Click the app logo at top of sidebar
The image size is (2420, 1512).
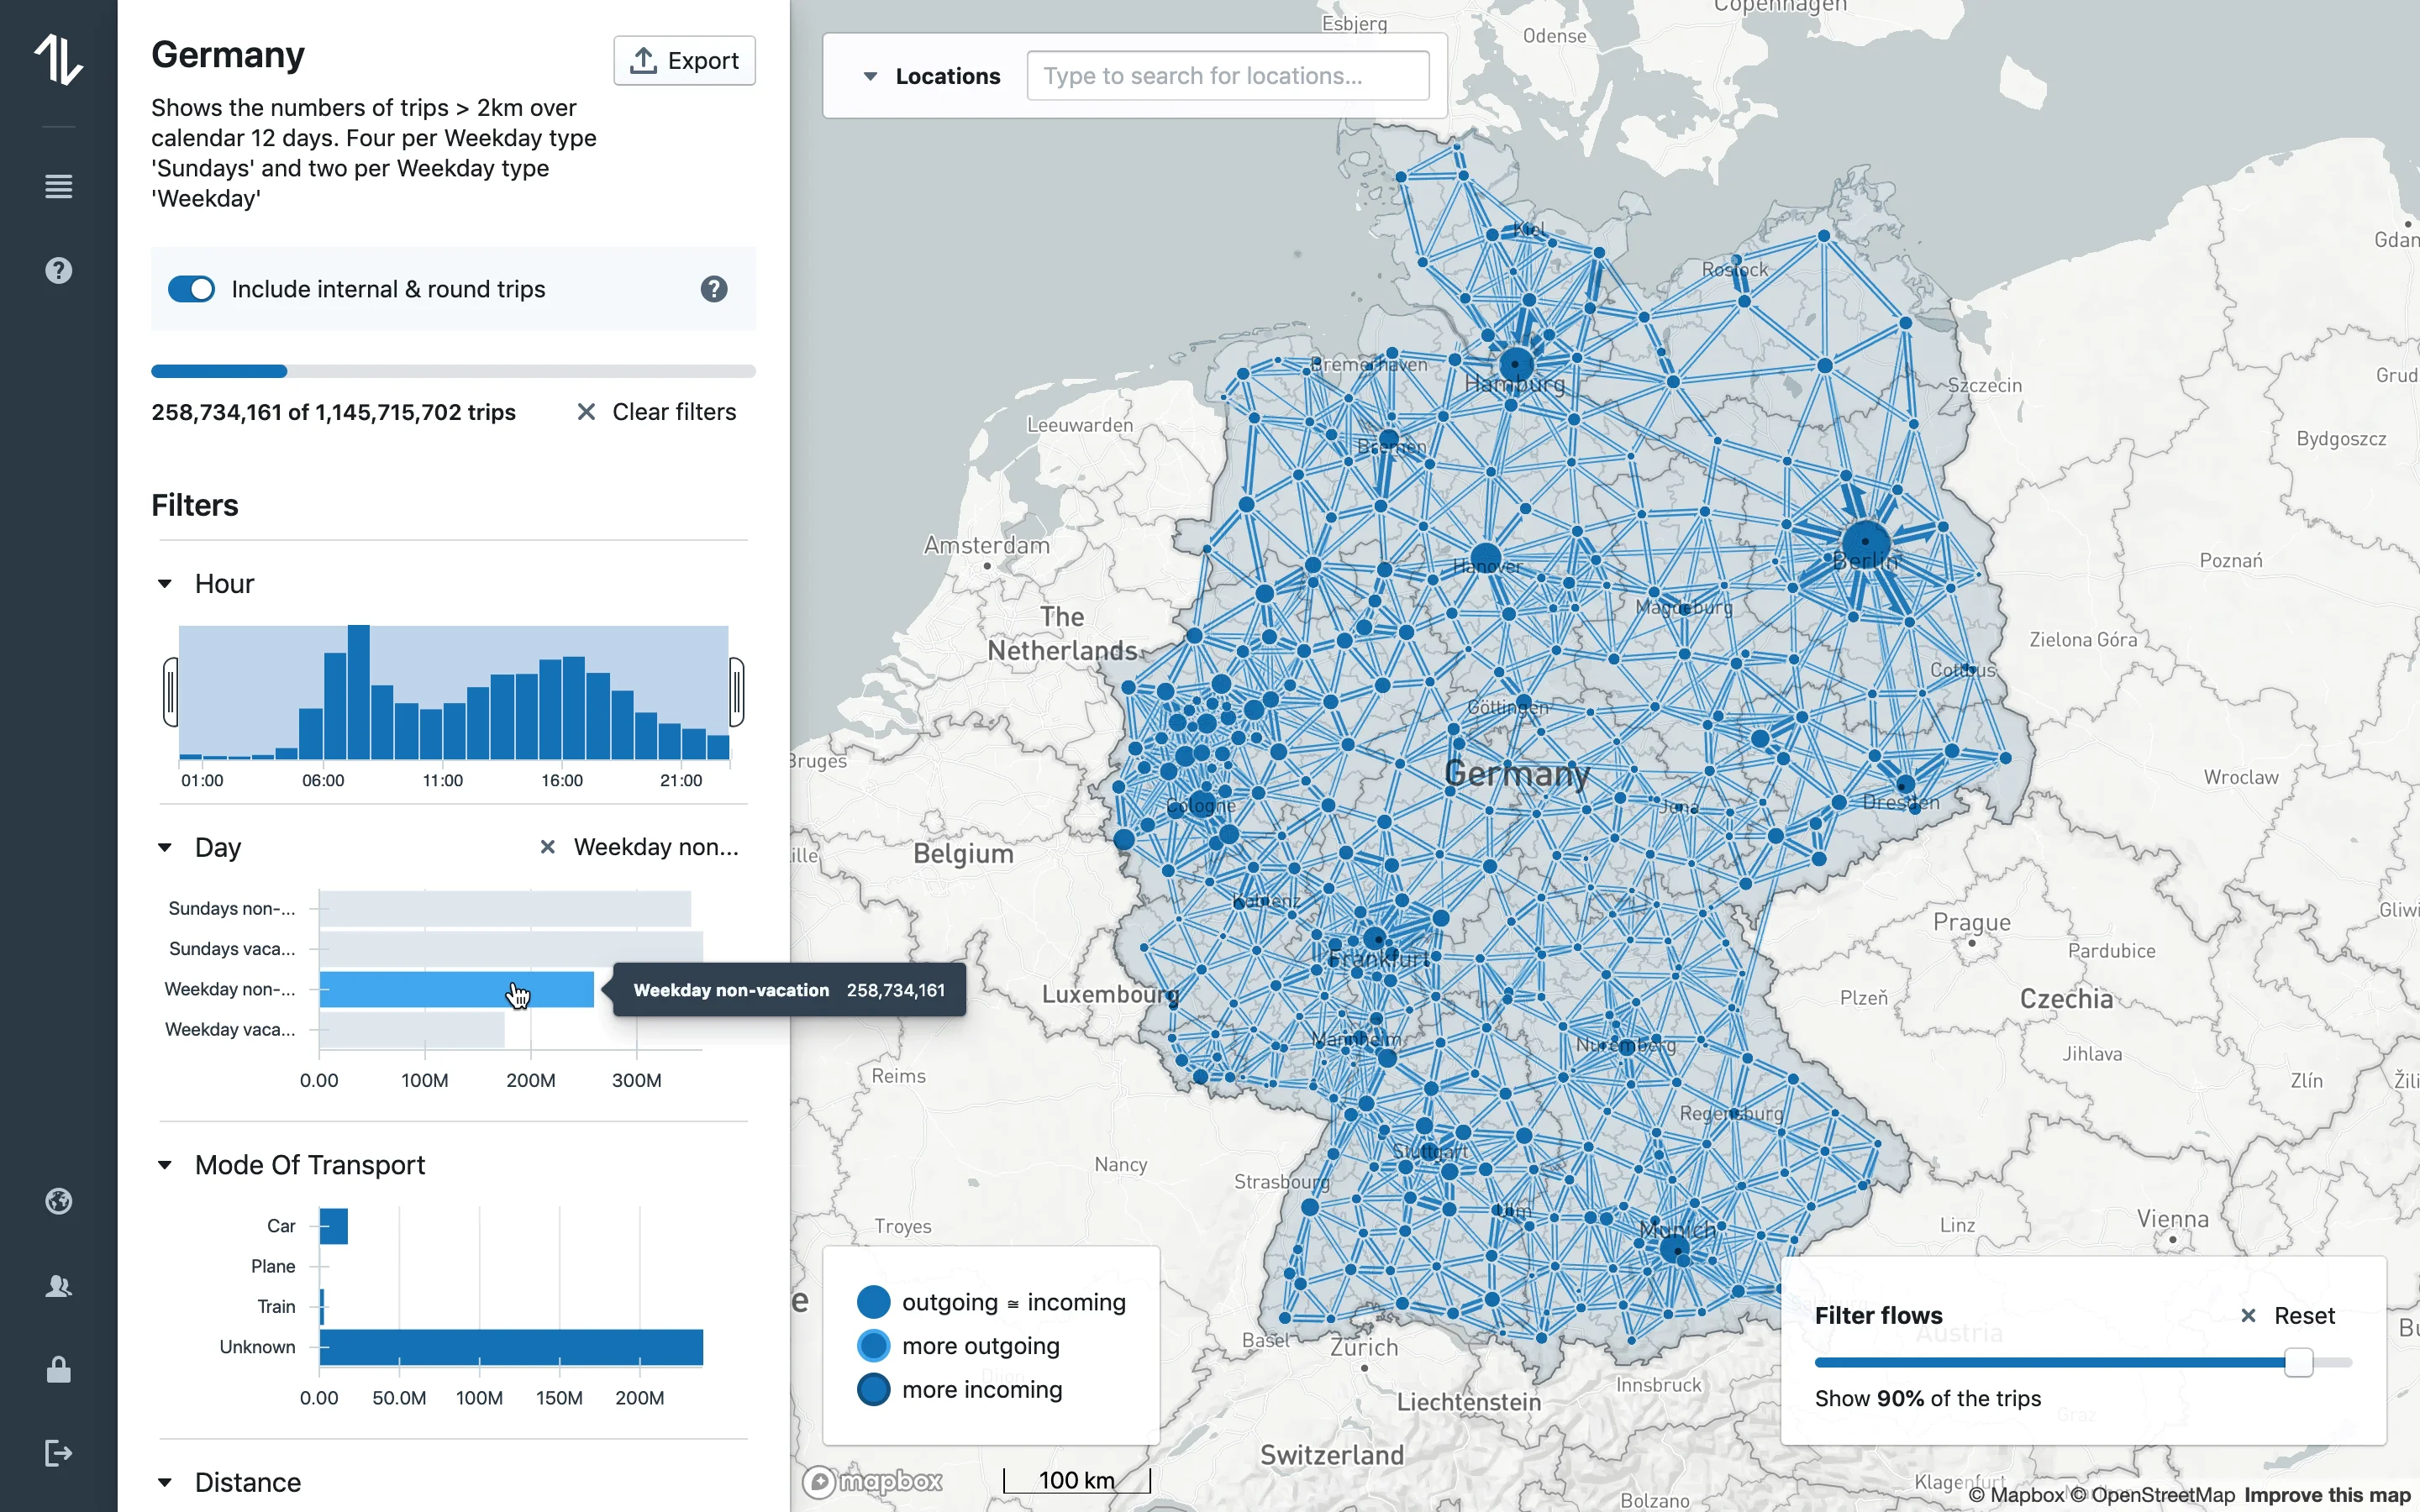(58, 60)
